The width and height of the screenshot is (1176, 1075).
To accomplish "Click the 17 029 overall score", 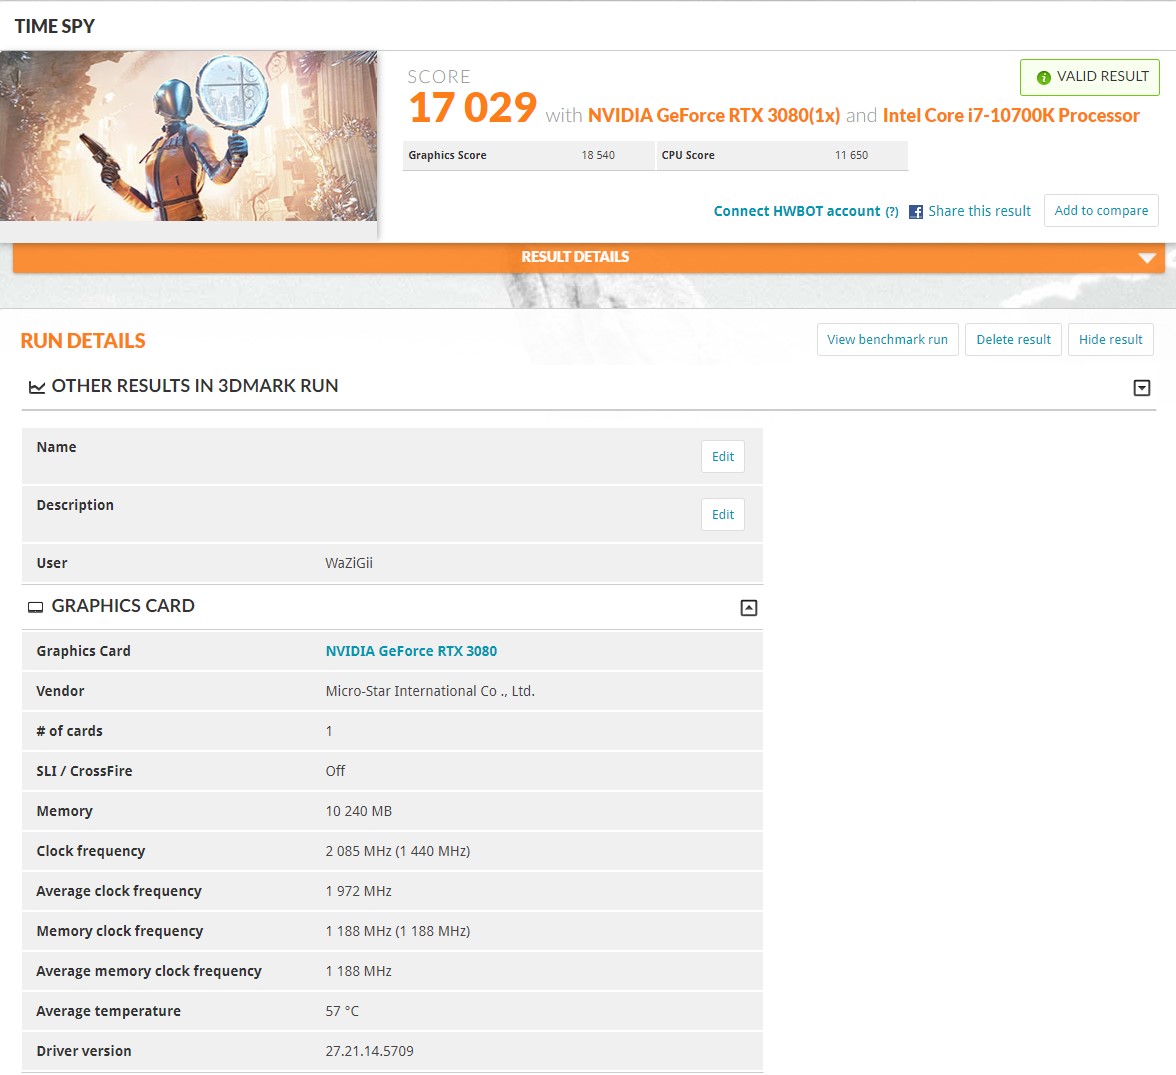I will (x=472, y=107).
